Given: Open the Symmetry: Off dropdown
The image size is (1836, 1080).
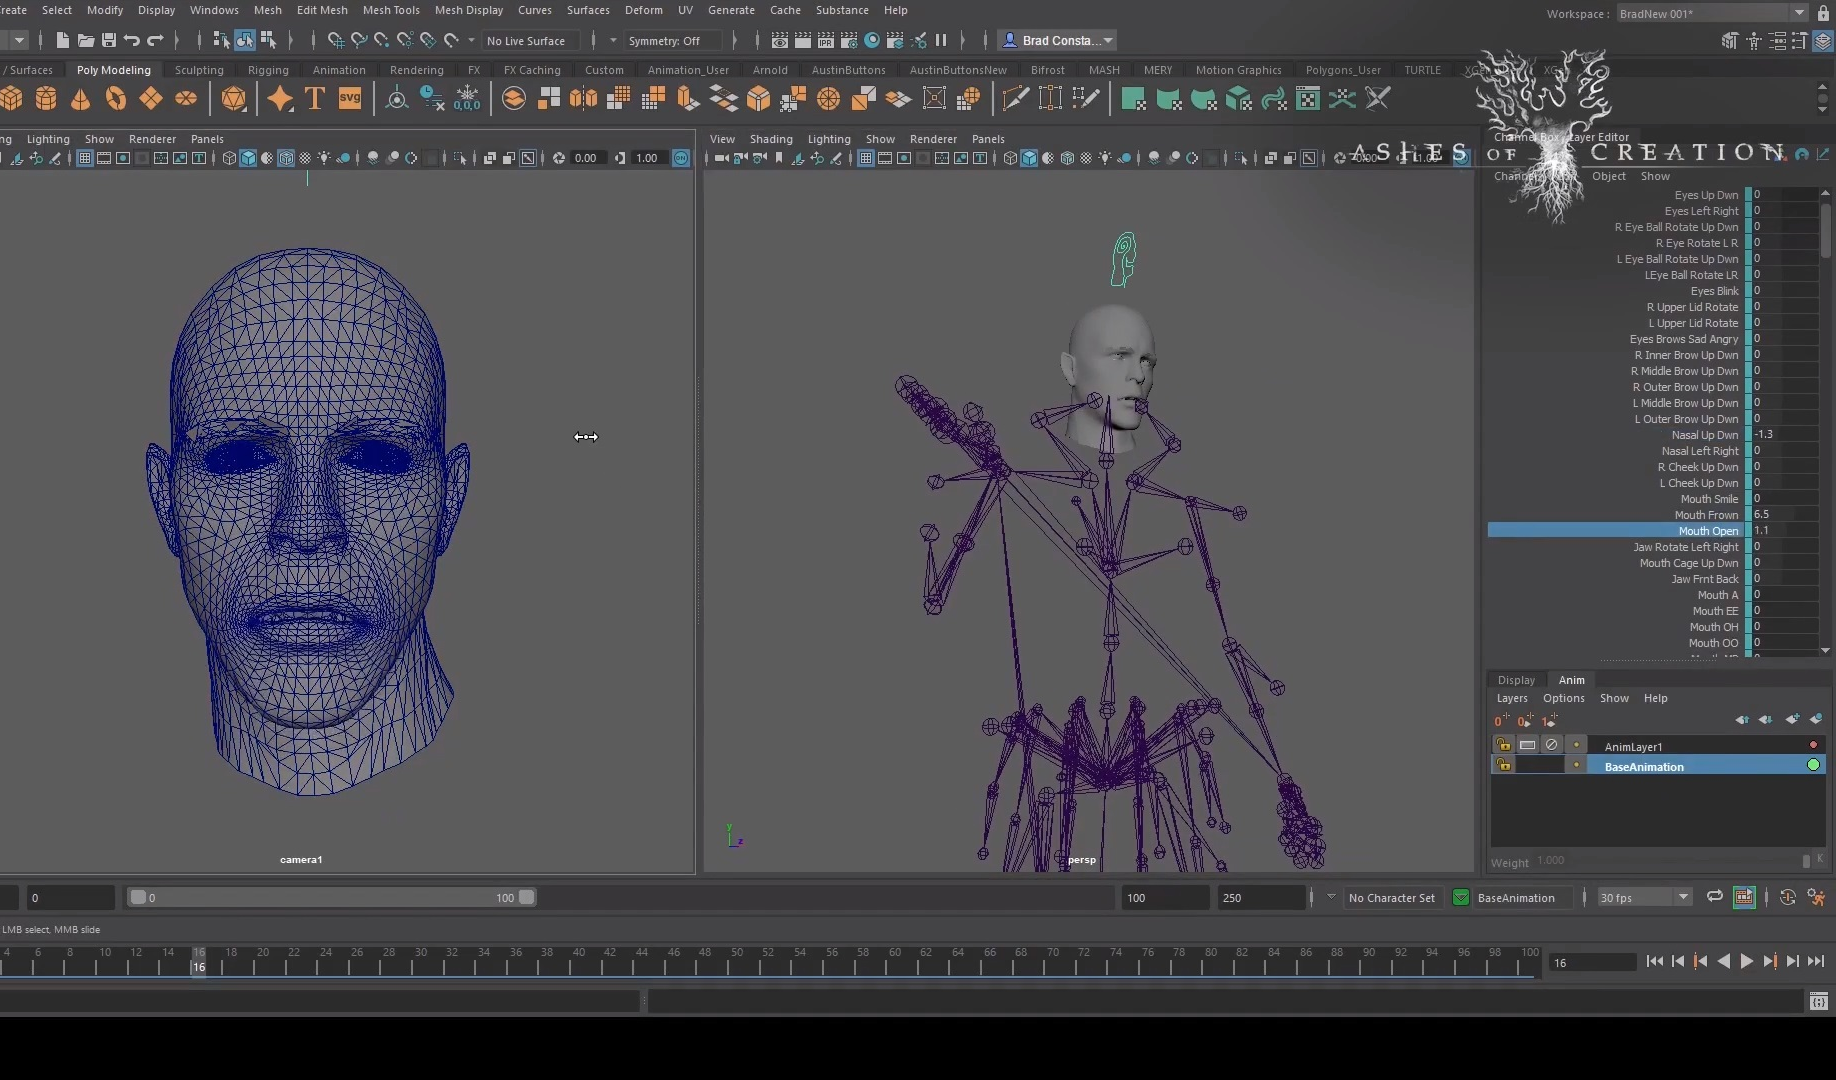Looking at the screenshot, I should [674, 40].
